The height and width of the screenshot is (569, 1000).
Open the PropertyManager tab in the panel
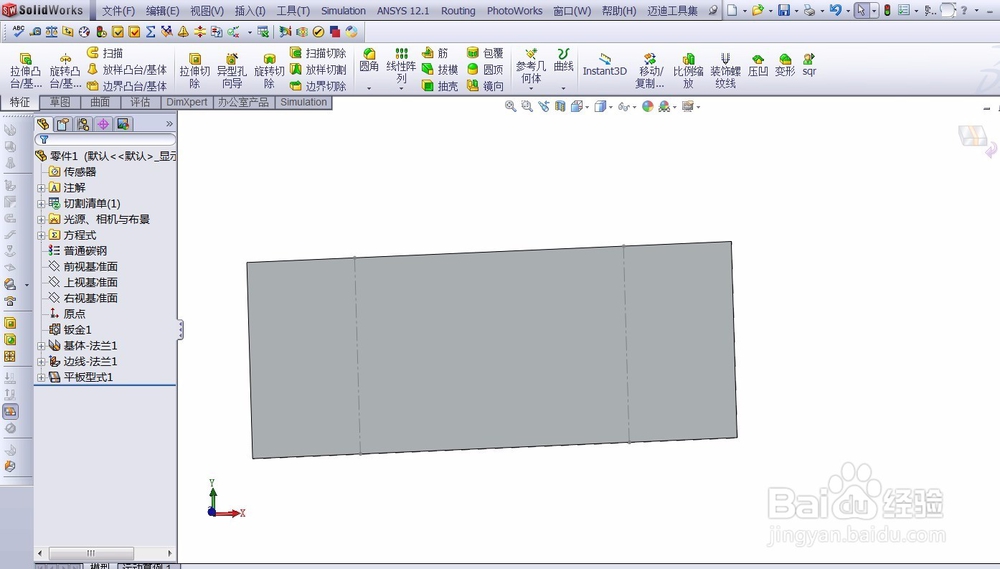click(x=62, y=124)
